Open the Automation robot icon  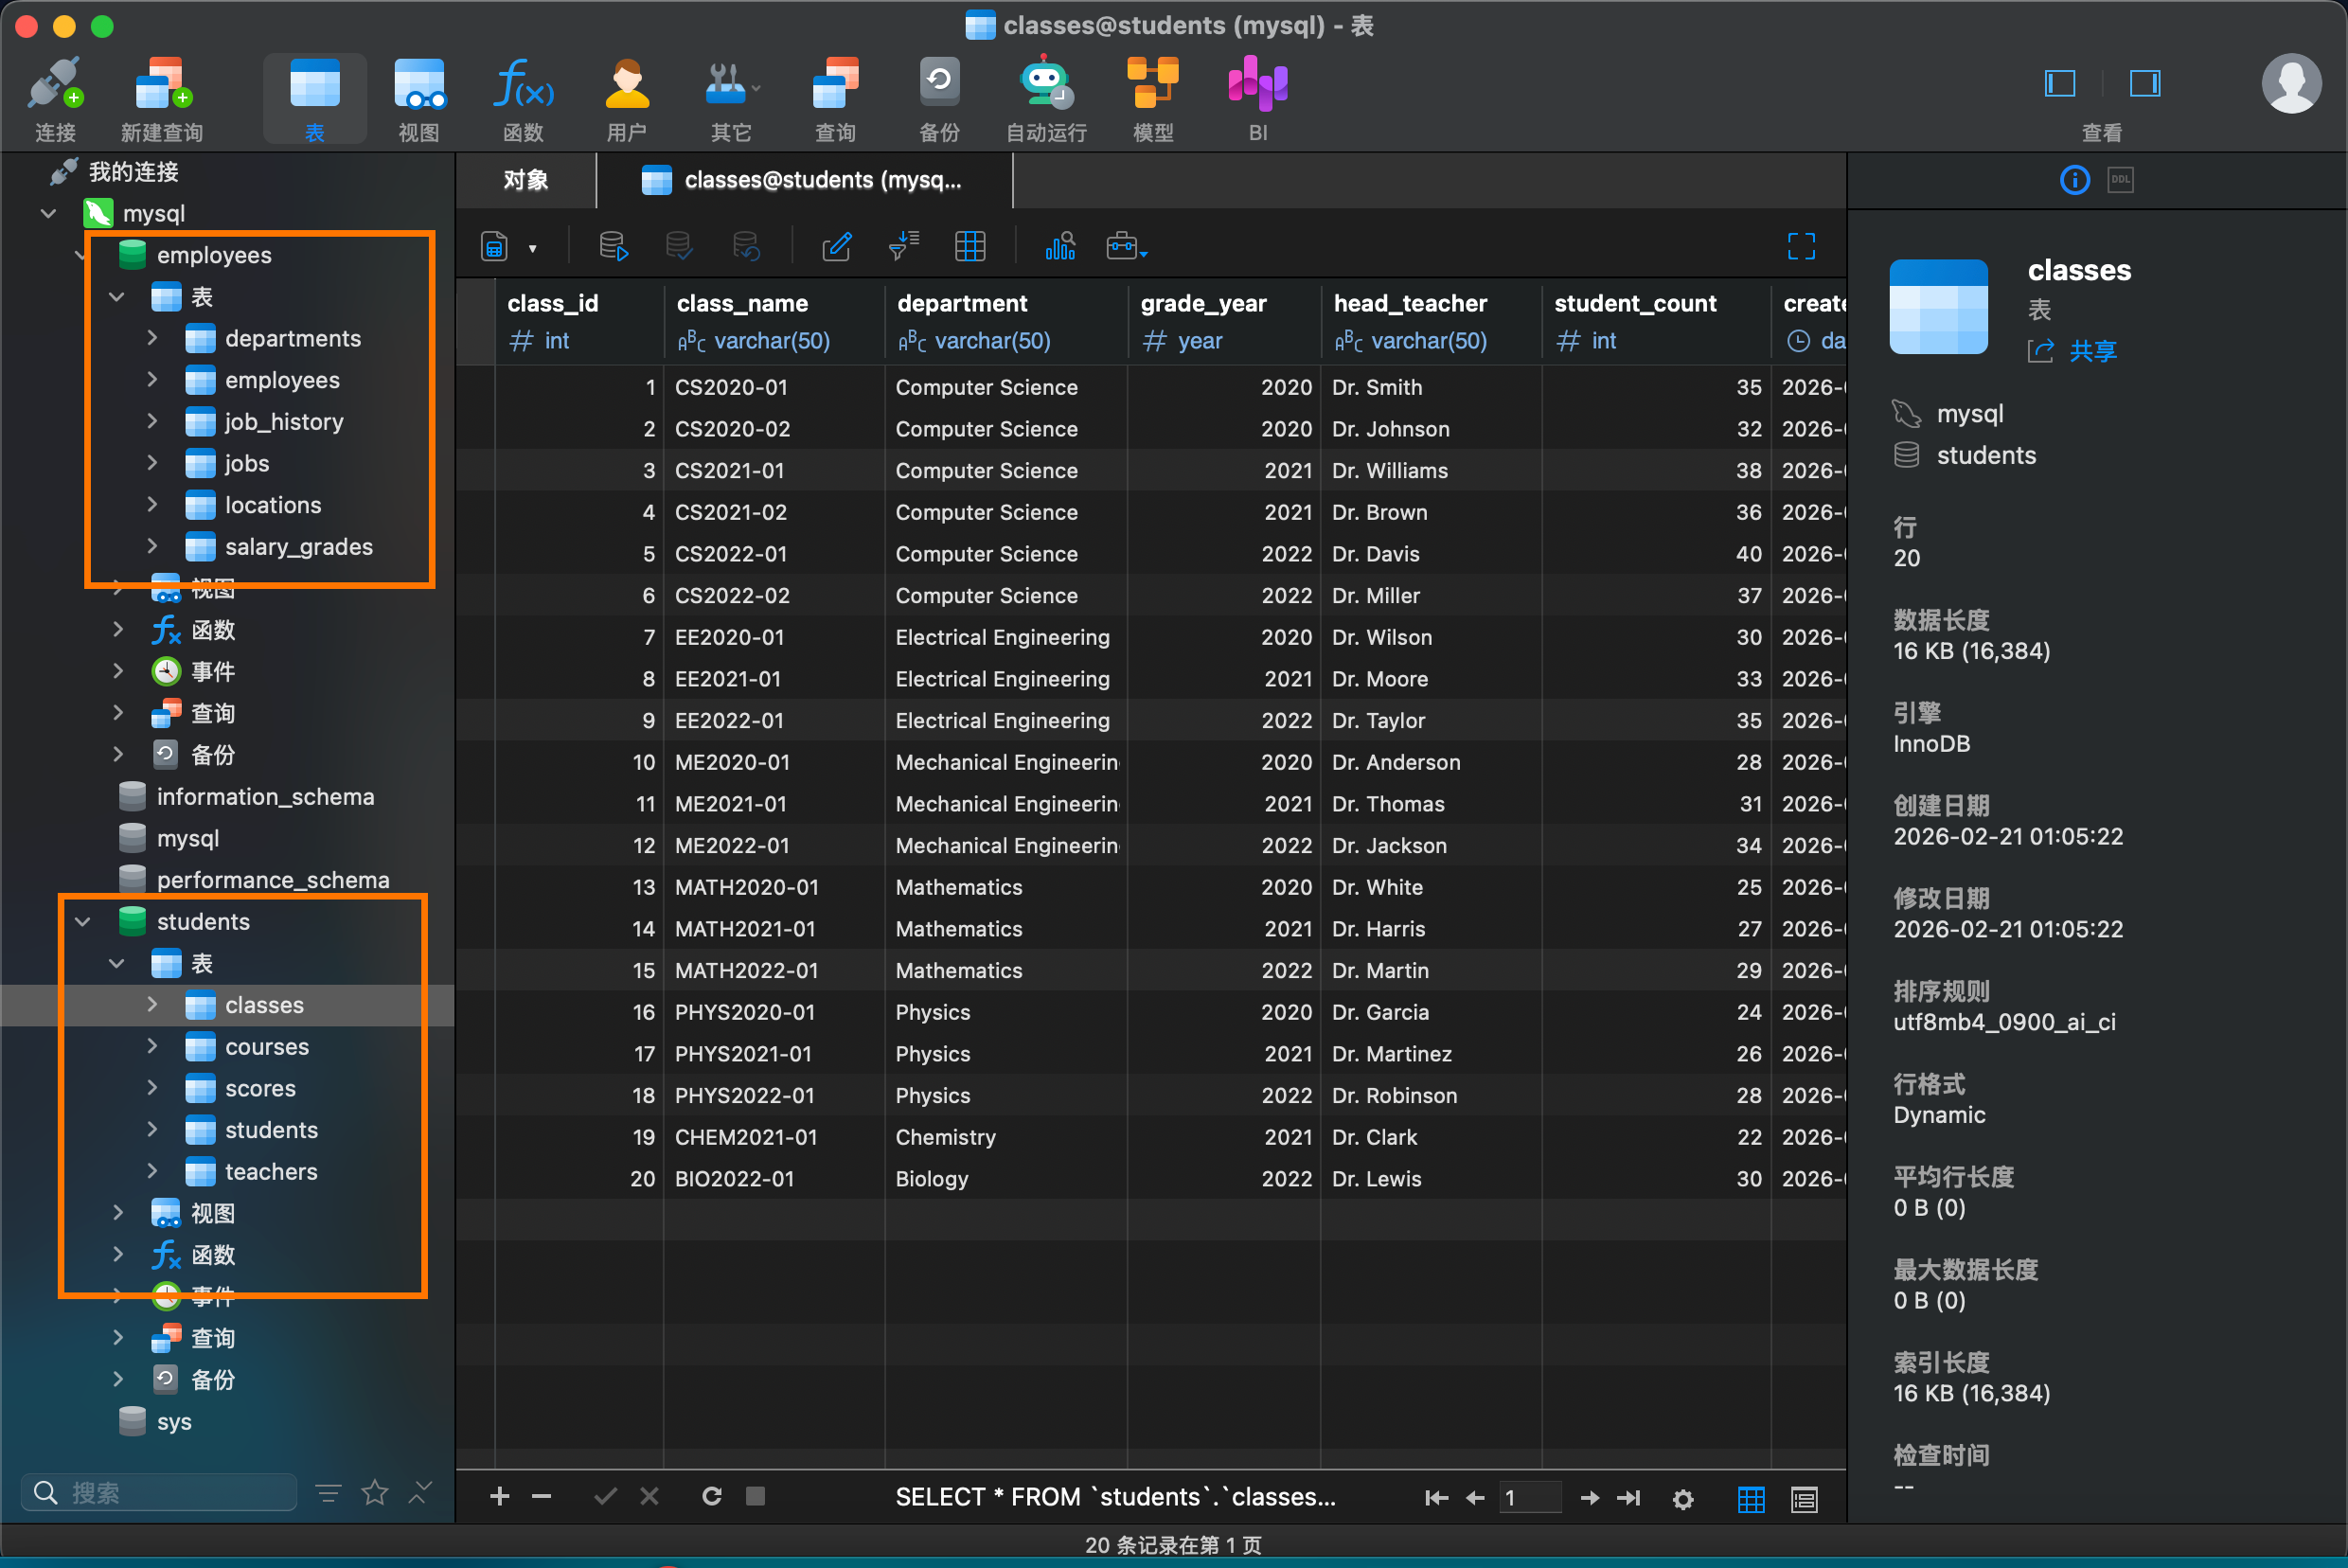point(1045,87)
